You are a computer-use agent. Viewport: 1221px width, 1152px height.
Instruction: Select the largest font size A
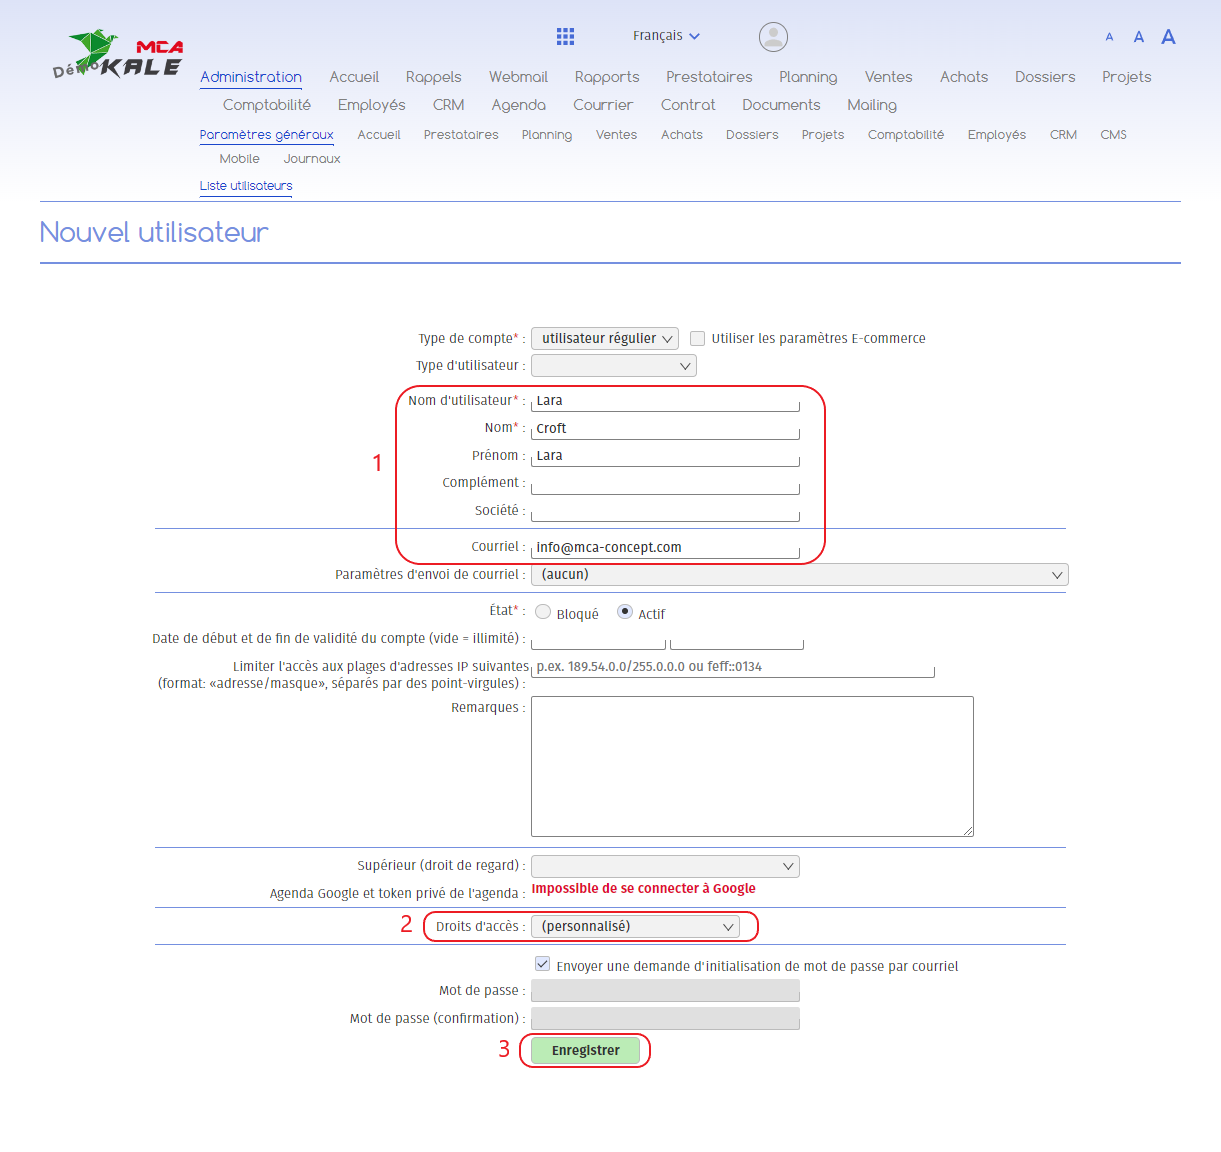tap(1168, 37)
